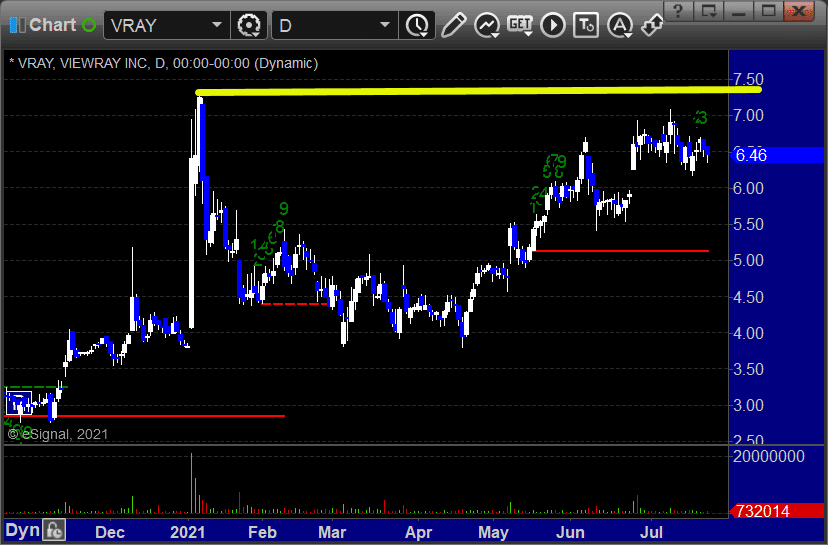Click the Feb label on time axis
The width and height of the screenshot is (828, 545).
262,532
